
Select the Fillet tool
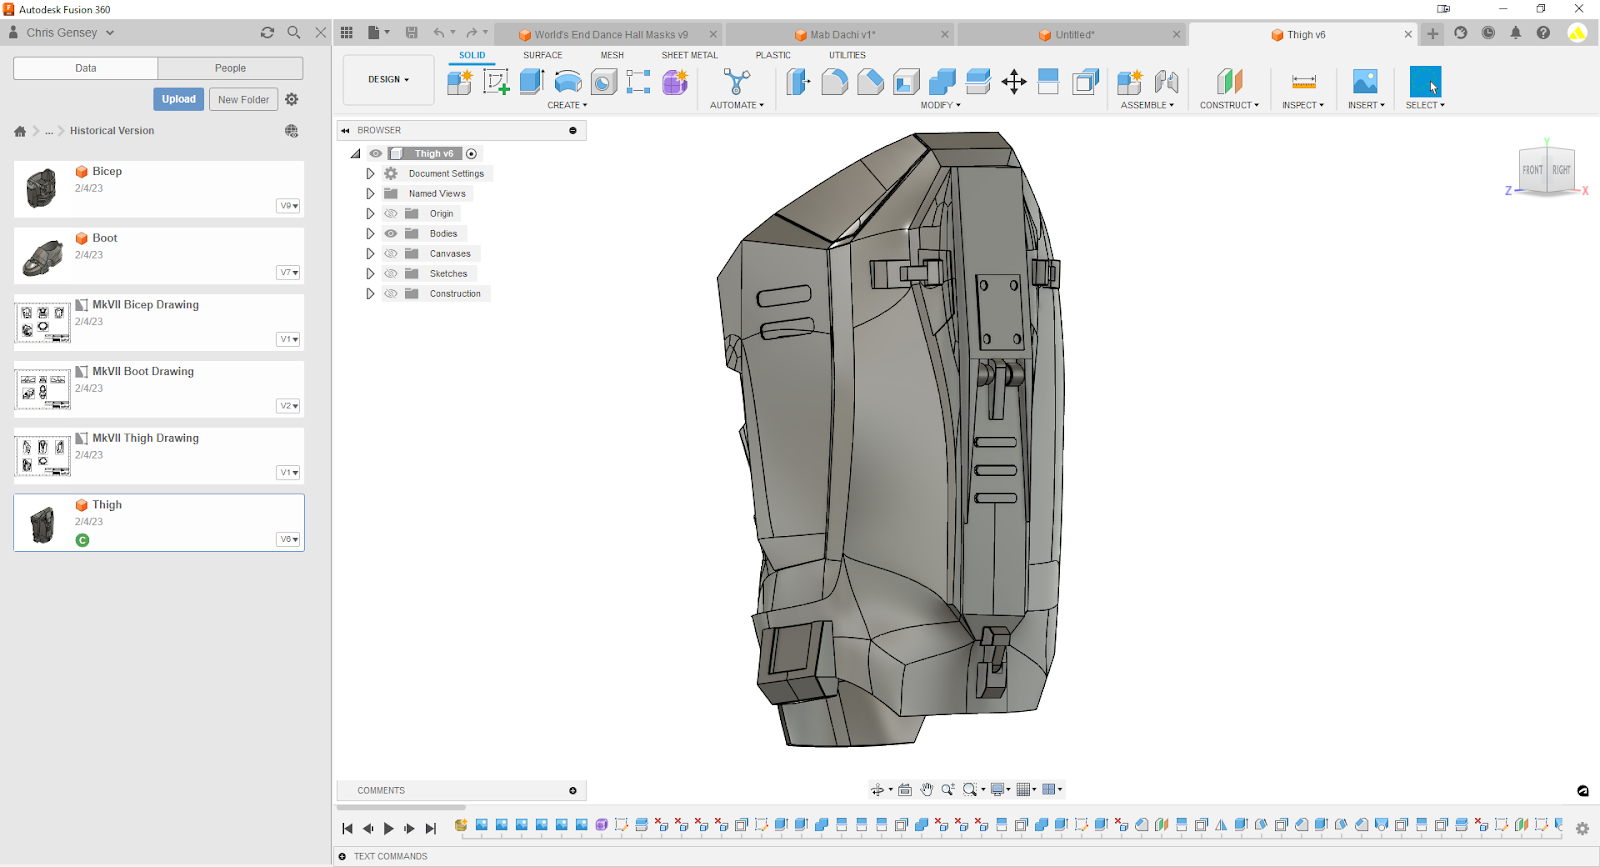(x=834, y=82)
